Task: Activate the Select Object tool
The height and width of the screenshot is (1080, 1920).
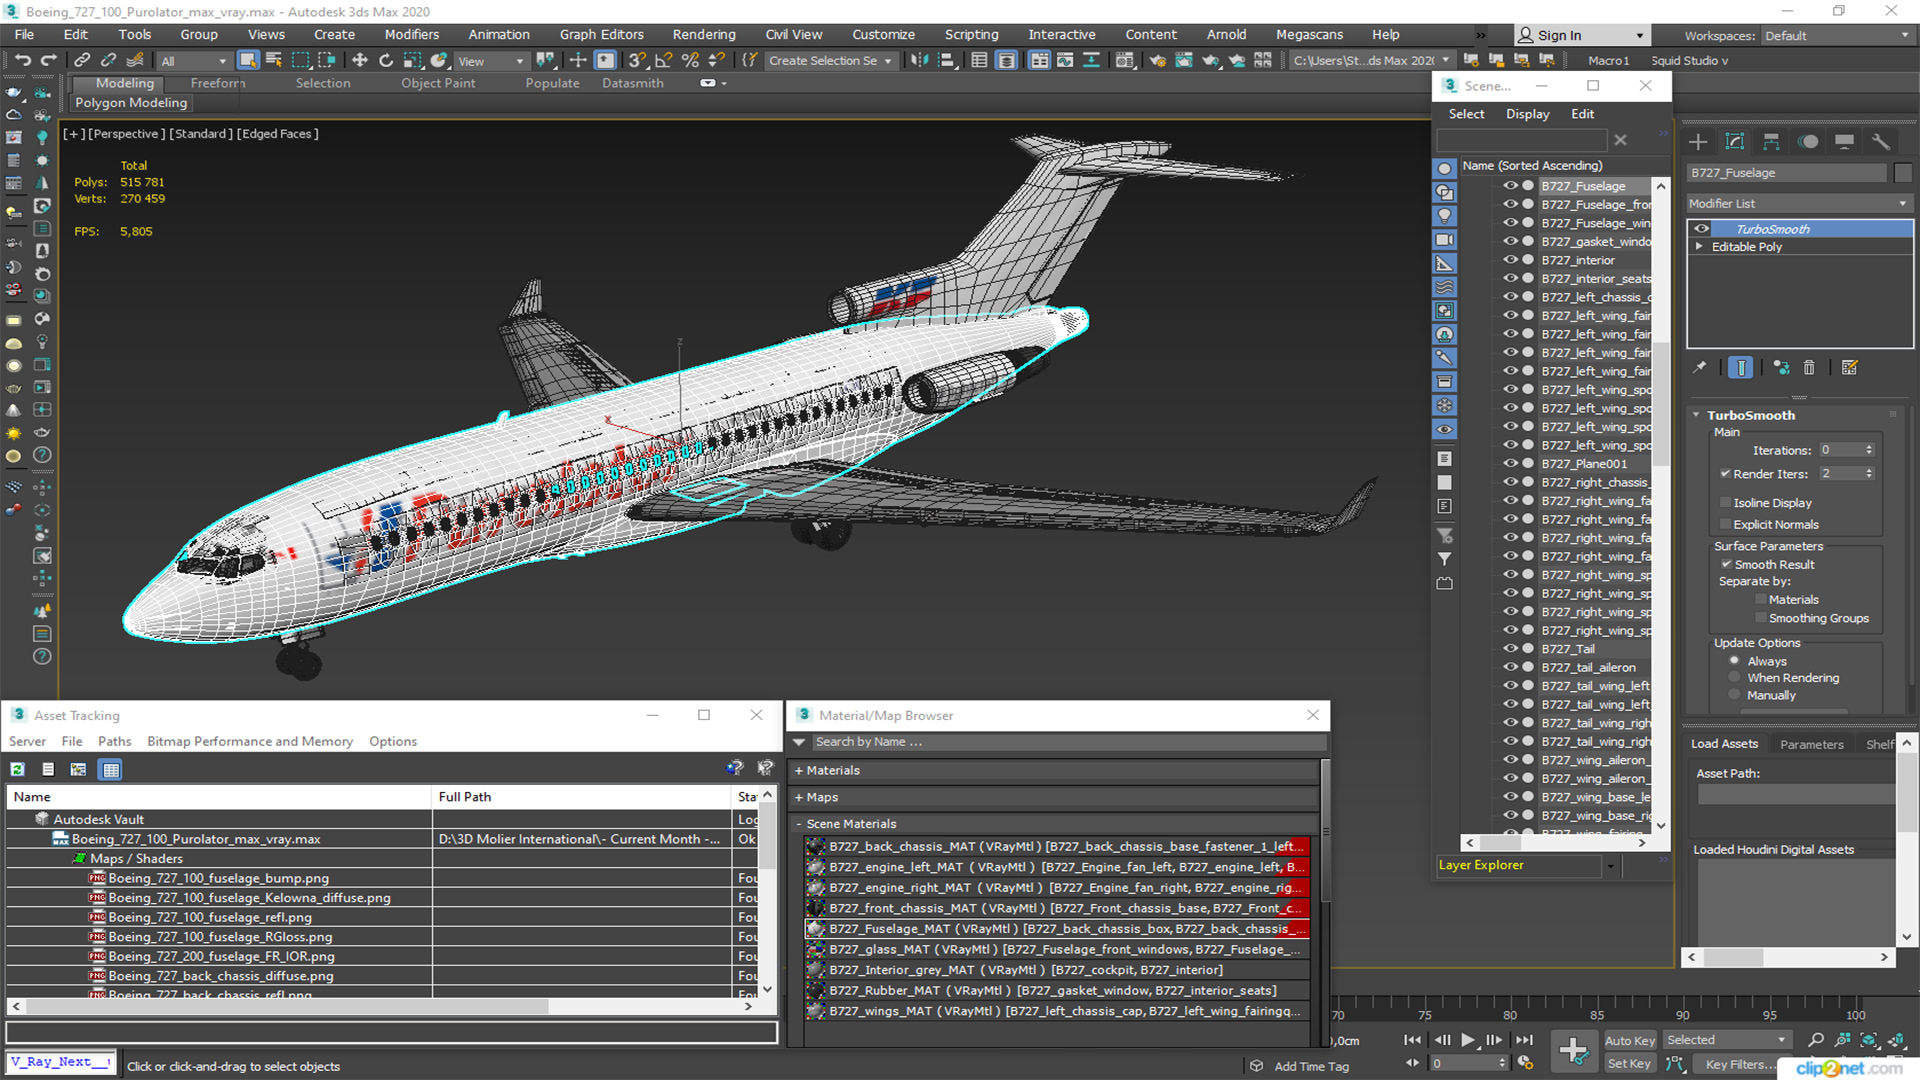Action: 248,61
